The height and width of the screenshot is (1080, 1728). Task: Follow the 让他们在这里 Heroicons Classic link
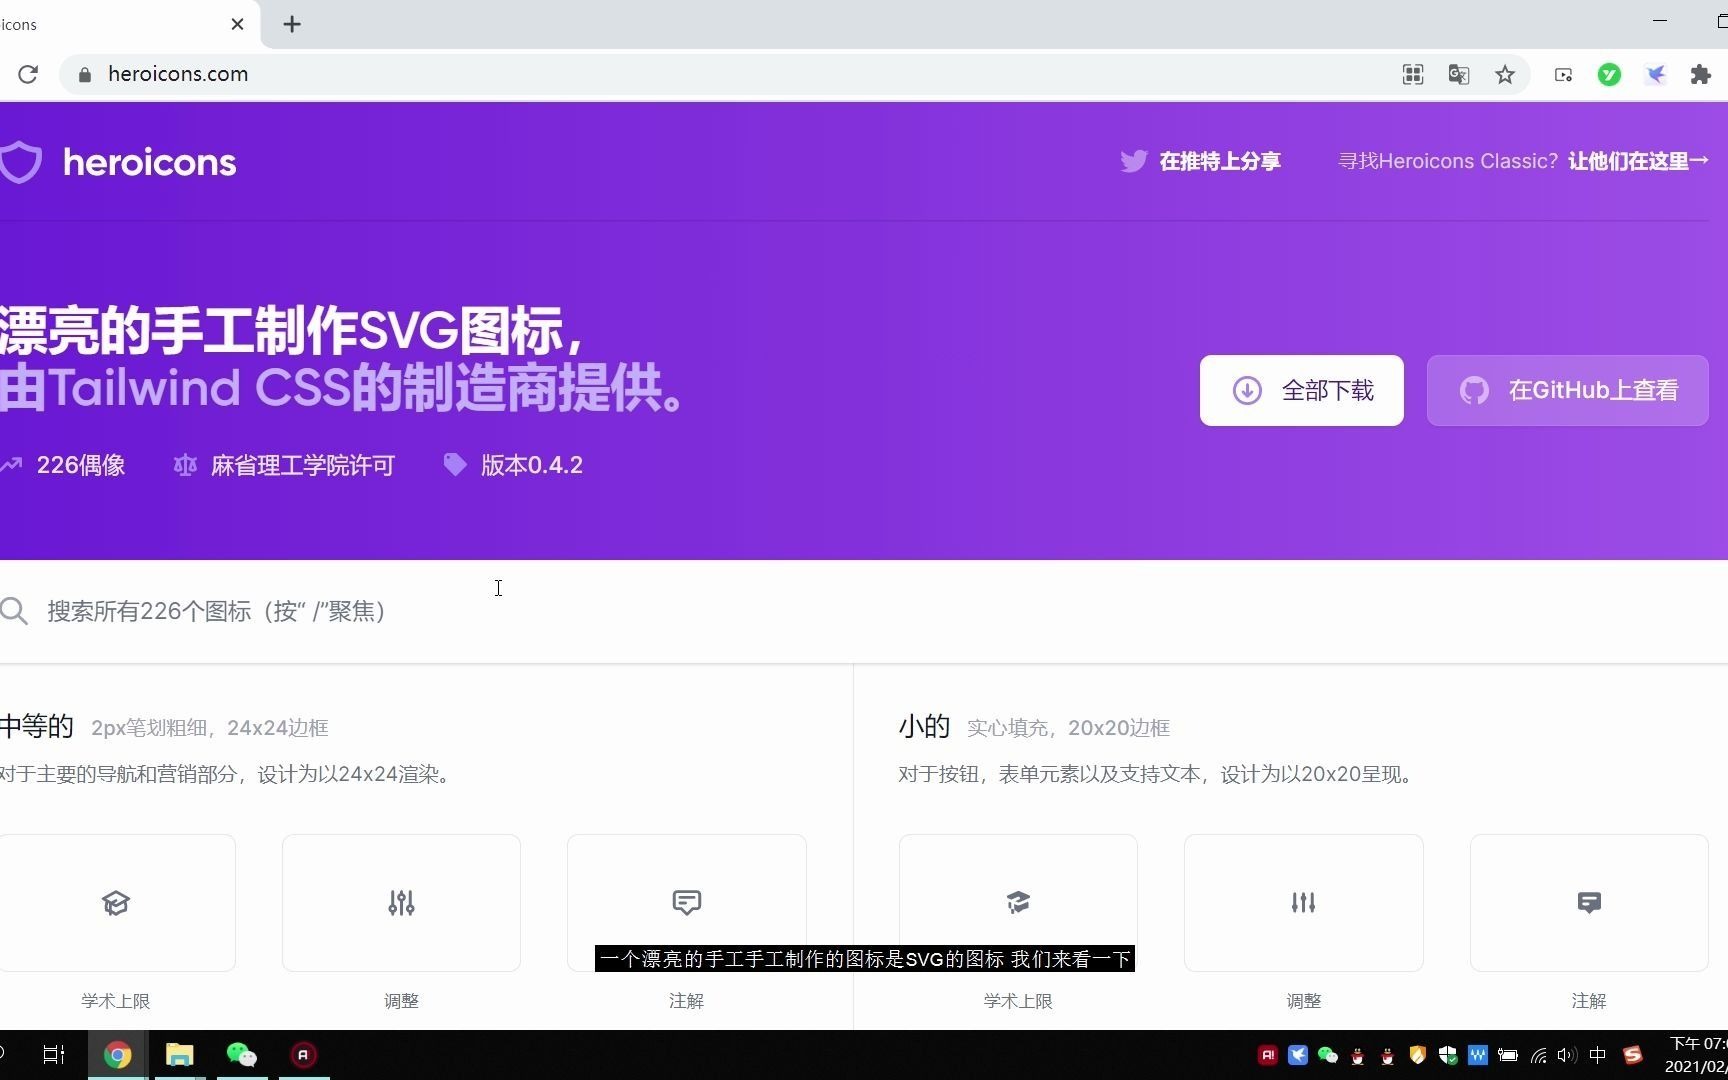click(x=1638, y=161)
